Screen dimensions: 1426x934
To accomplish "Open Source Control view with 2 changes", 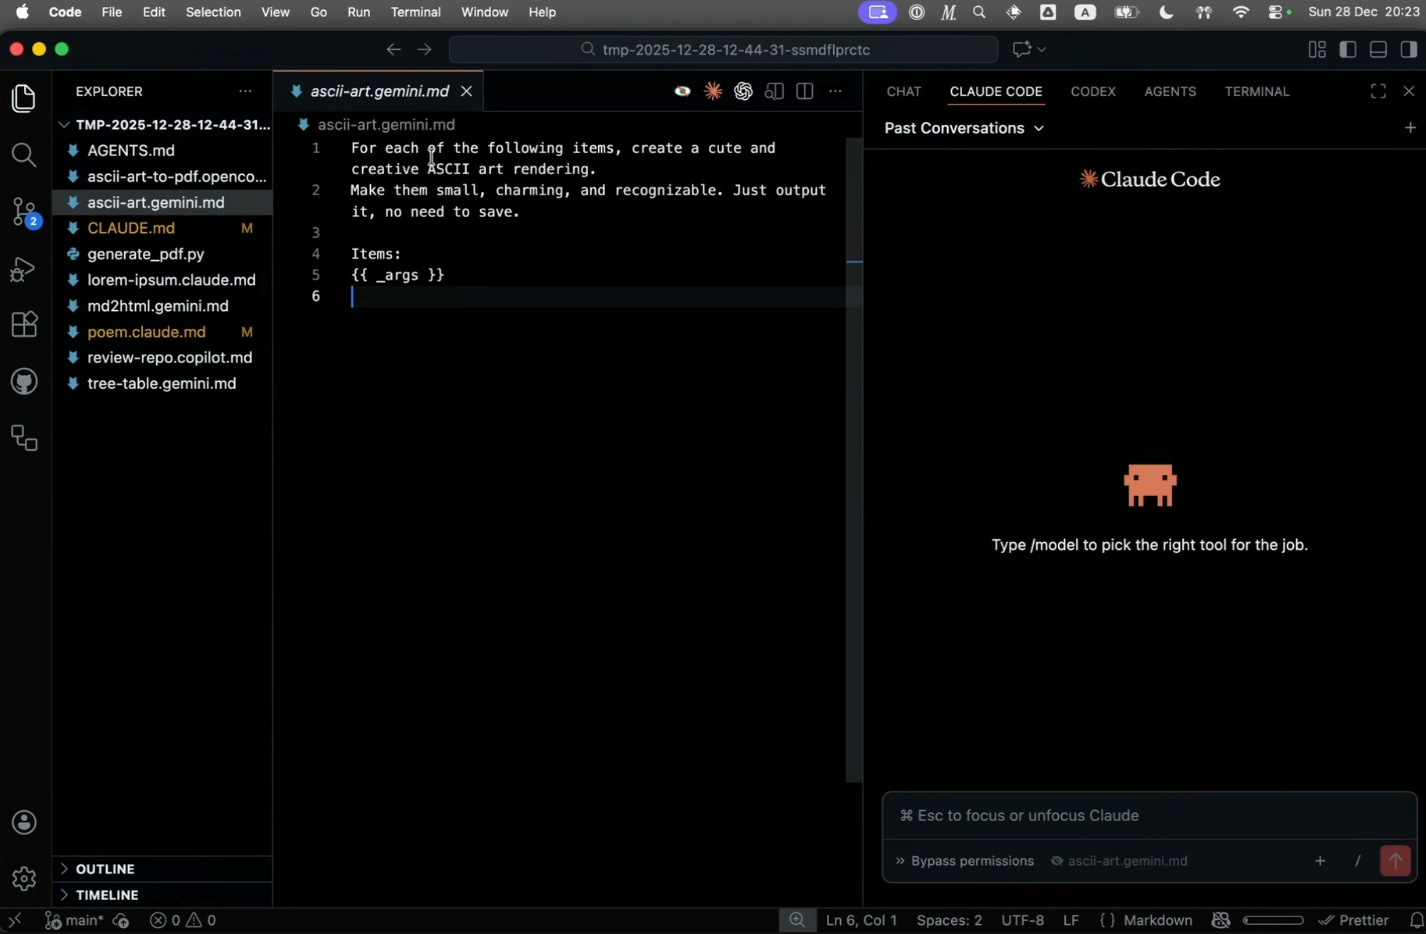I will [24, 212].
